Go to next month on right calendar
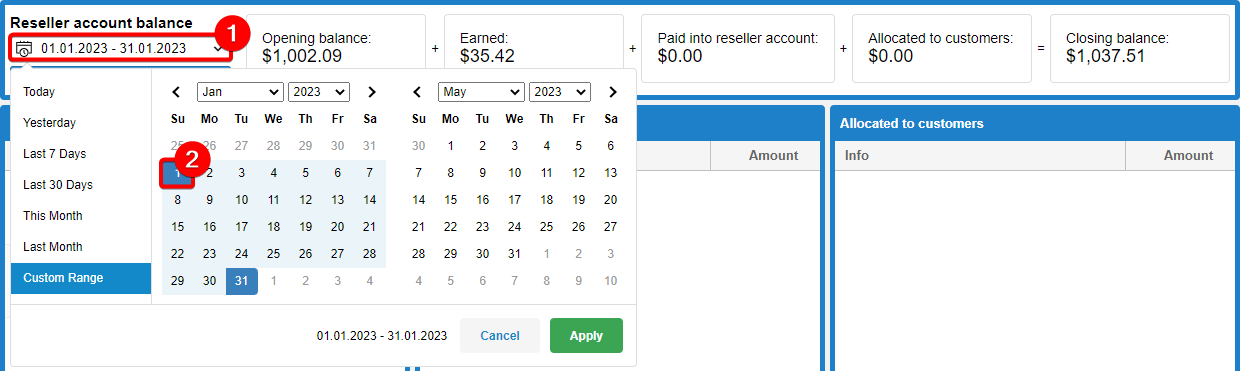 click(x=612, y=92)
